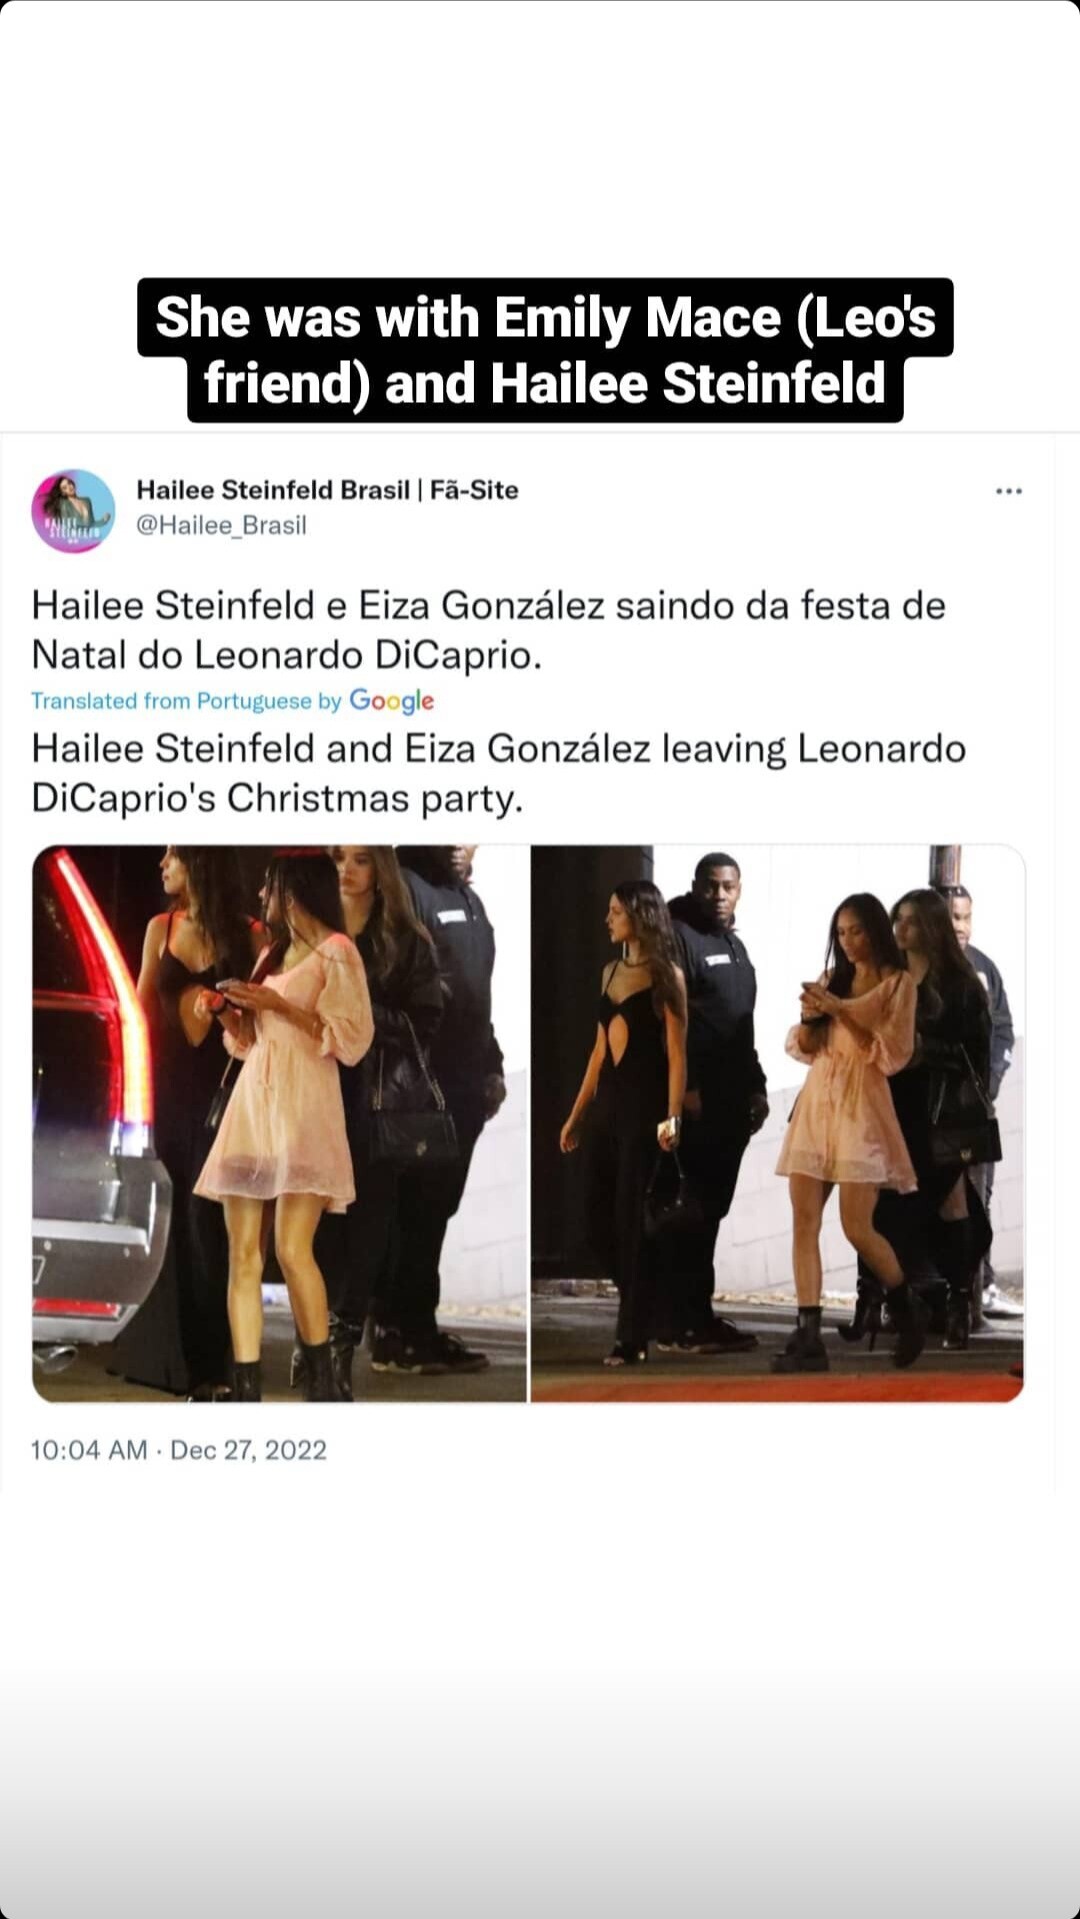Select the original Portuguese tweet text
This screenshot has width=1080, height=1919.
click(x=488, y=630)
